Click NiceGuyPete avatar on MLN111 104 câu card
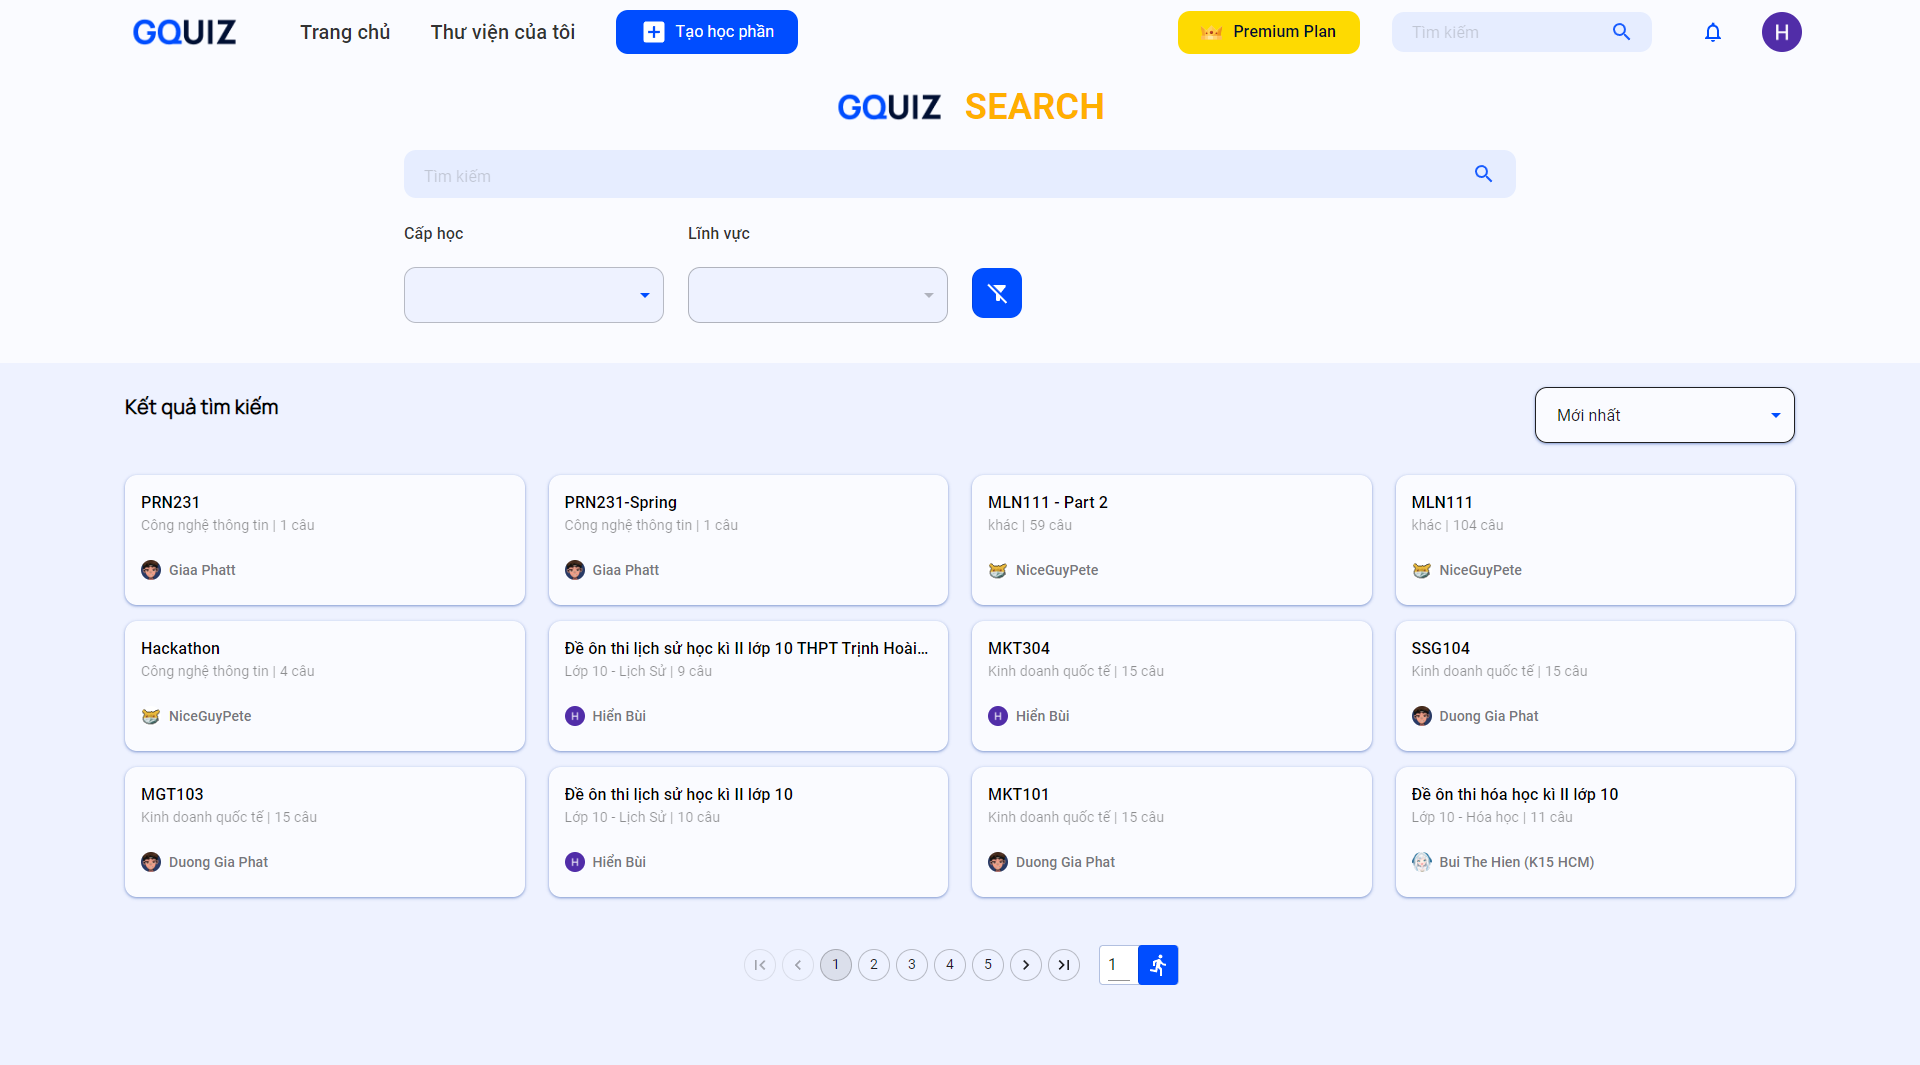The image size is (1920, 1065). coord(1422,570)
